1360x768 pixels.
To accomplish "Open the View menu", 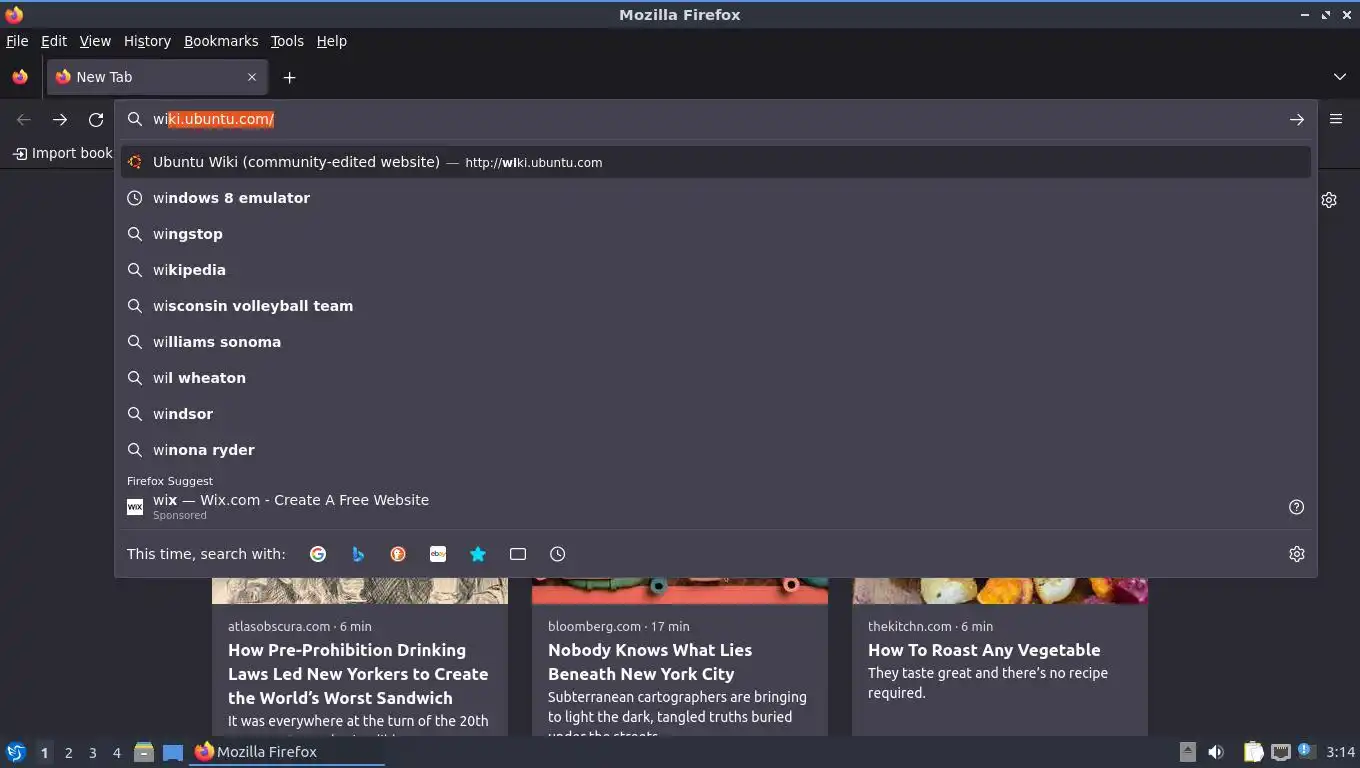I will [x=95, y=41].
